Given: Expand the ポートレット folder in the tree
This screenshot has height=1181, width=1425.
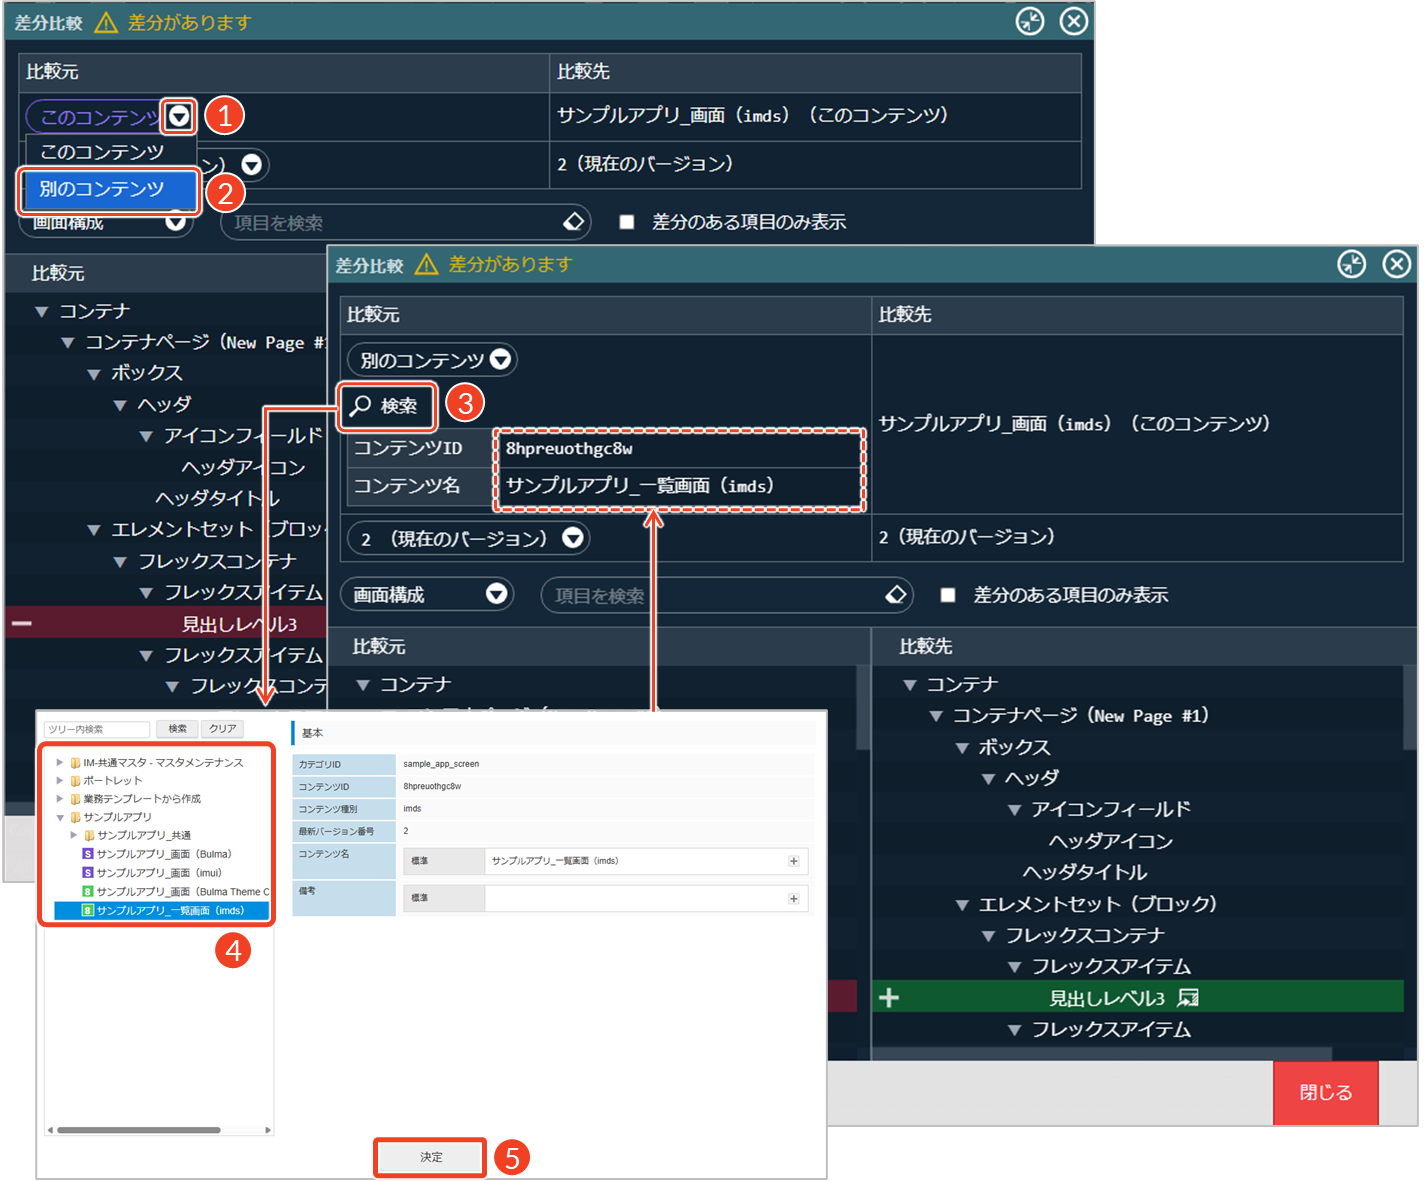Looking at the screenshot, I should pos(60,781).
